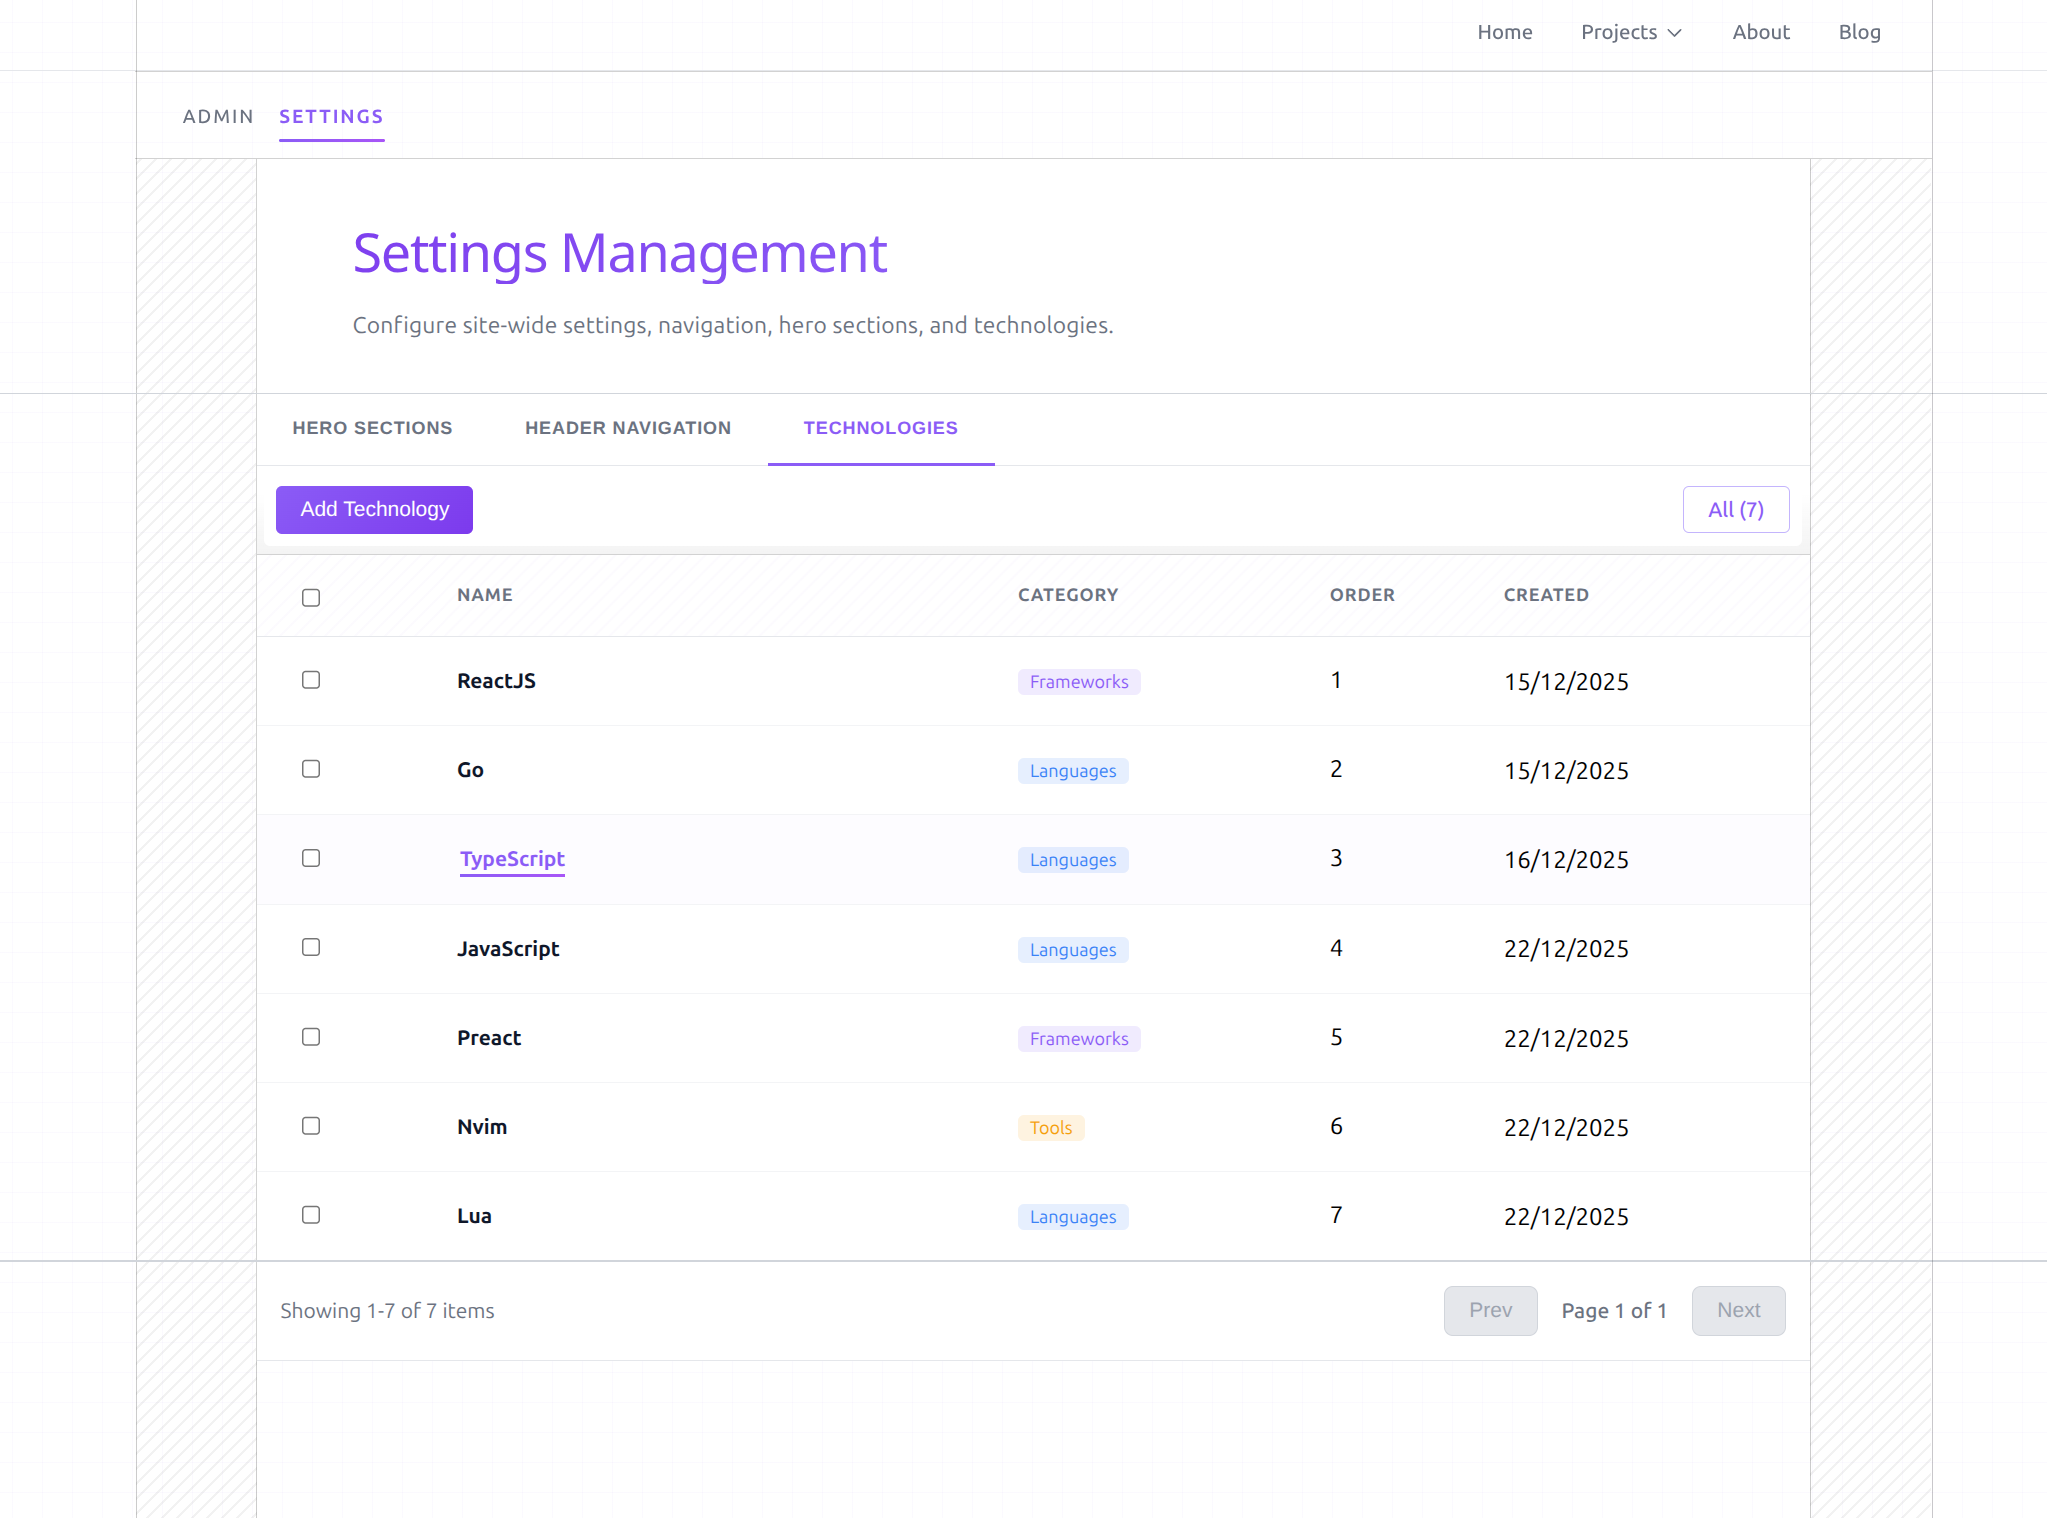Click the Tools badge on Nvim row
The image size is (2047, 1518).
click(x=1050, y=1127)
